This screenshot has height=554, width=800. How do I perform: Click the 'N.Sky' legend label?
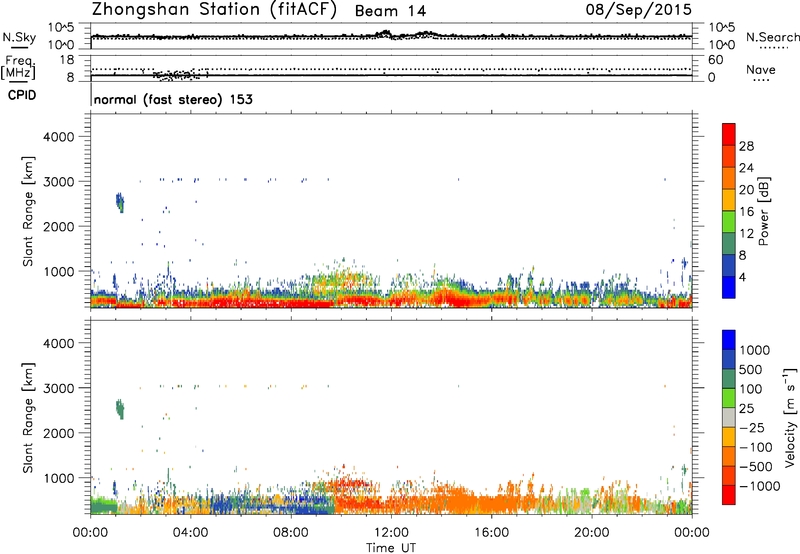tap(19, 37)
